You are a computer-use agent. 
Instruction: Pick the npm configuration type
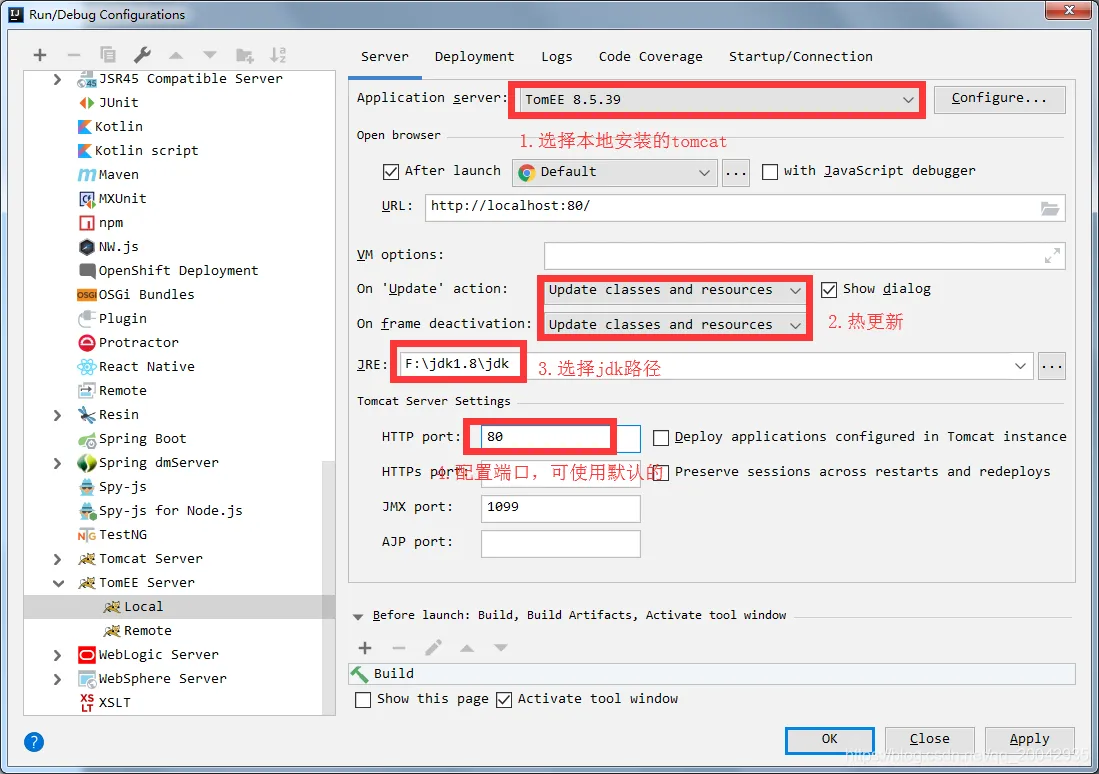pyautogui.click(x=101, y=222)
